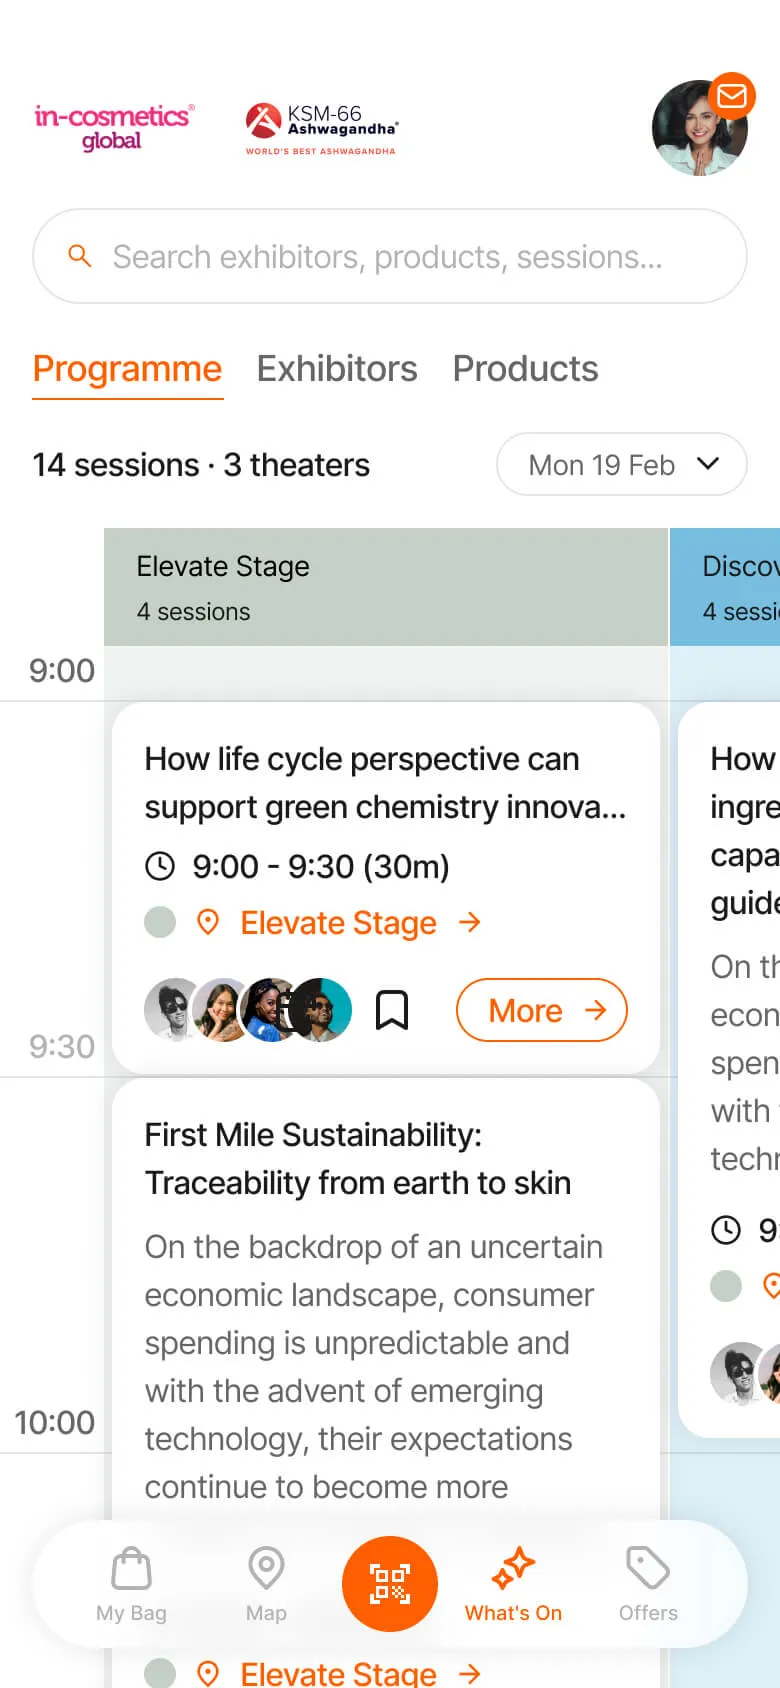Switch to the Exhibitors tab

coord(337,369)
